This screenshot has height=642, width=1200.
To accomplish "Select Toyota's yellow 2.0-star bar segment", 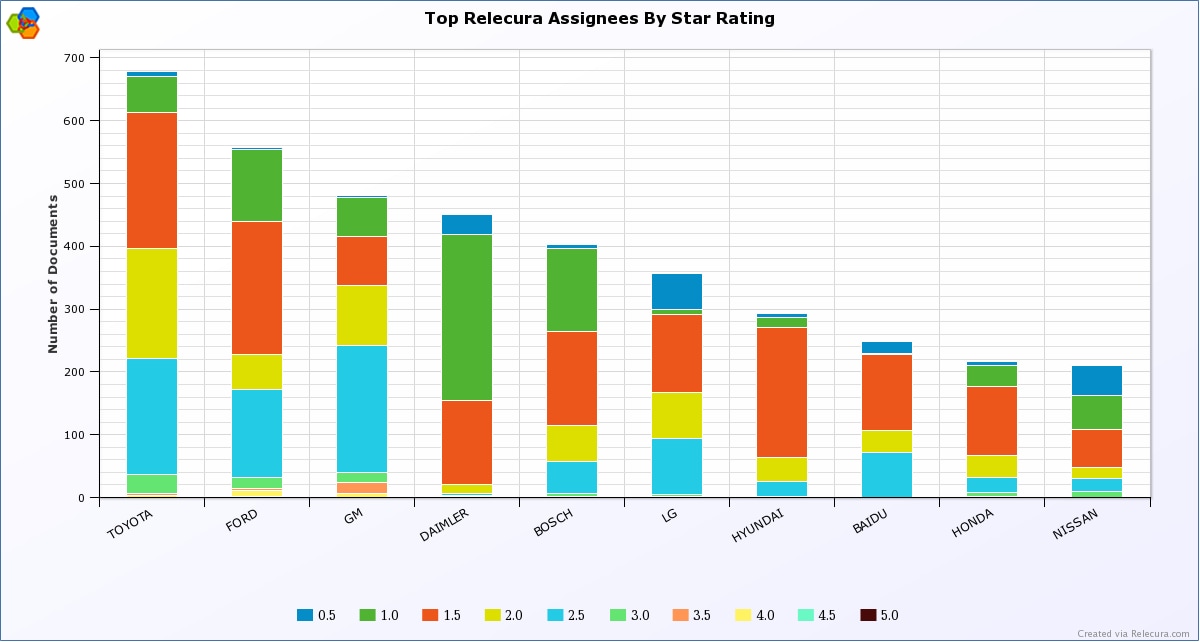I will pos(152,304).
